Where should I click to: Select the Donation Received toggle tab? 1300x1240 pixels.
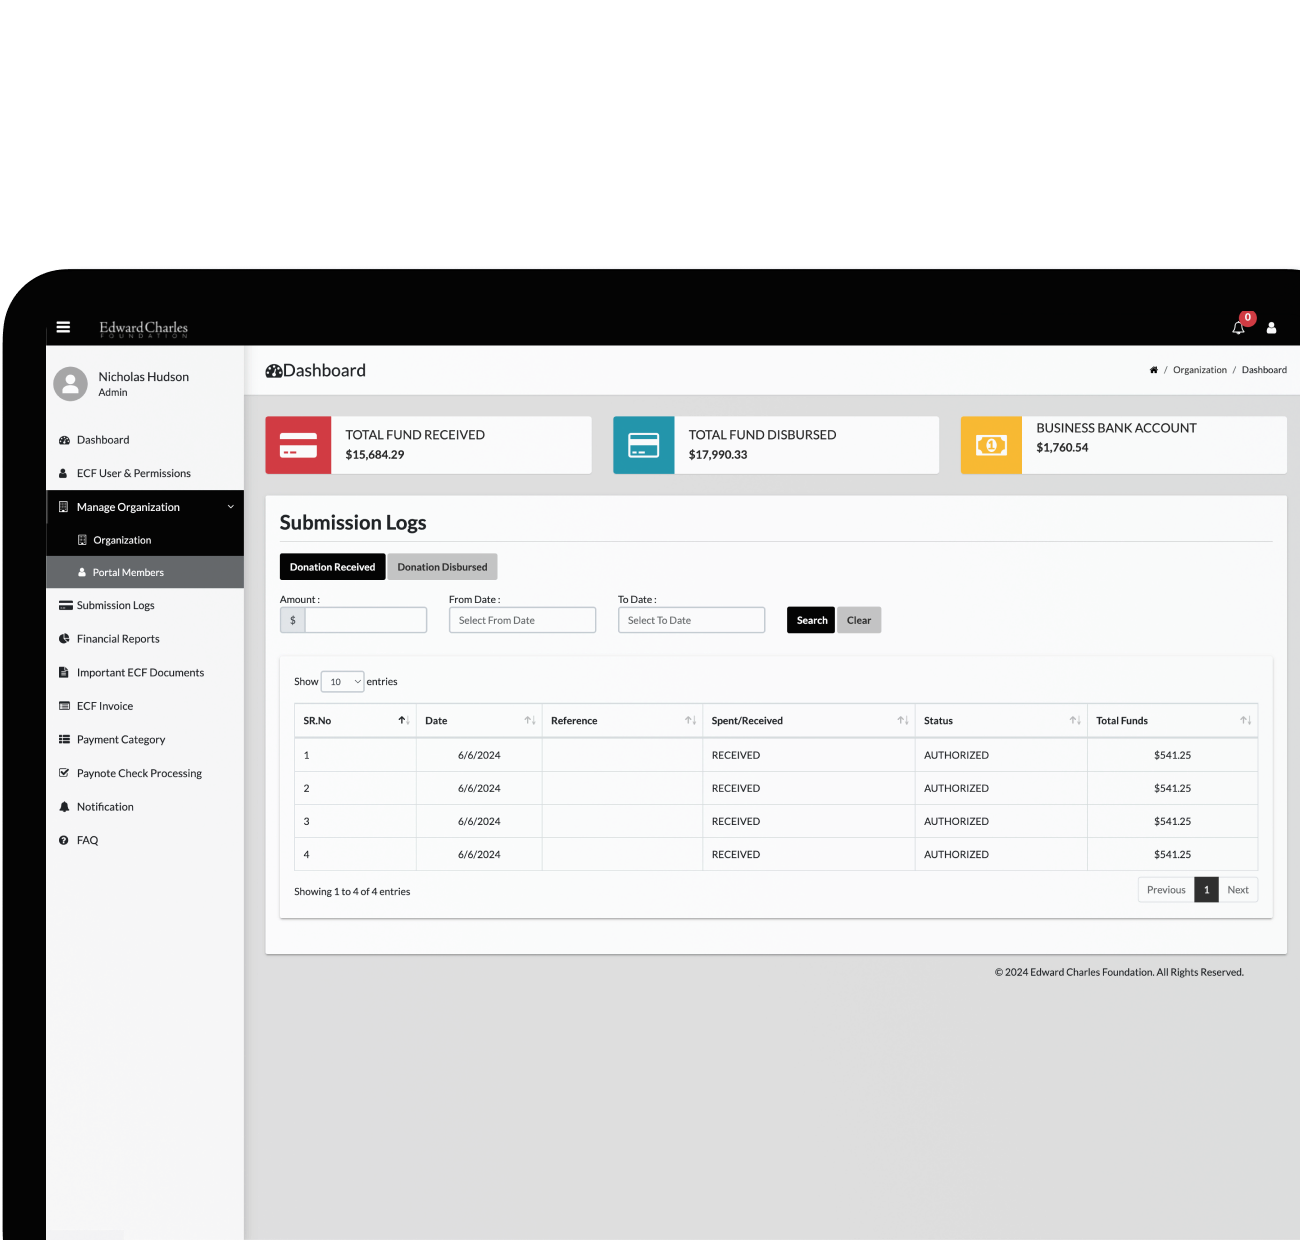tap(331, 566)
